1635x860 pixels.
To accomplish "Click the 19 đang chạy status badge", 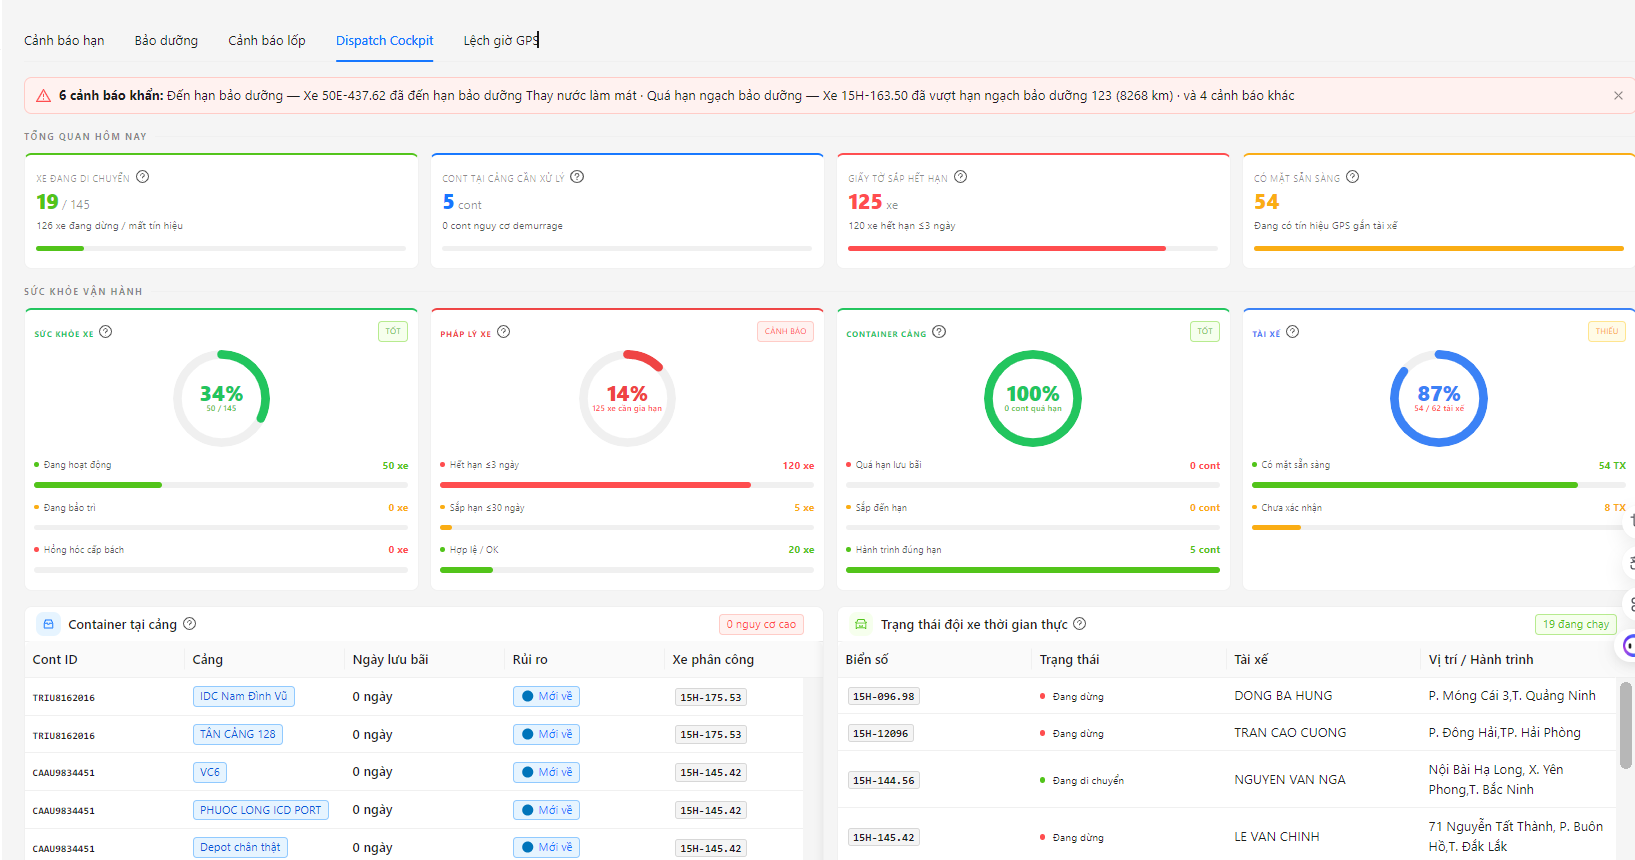I will click(x=1575, y=624).
